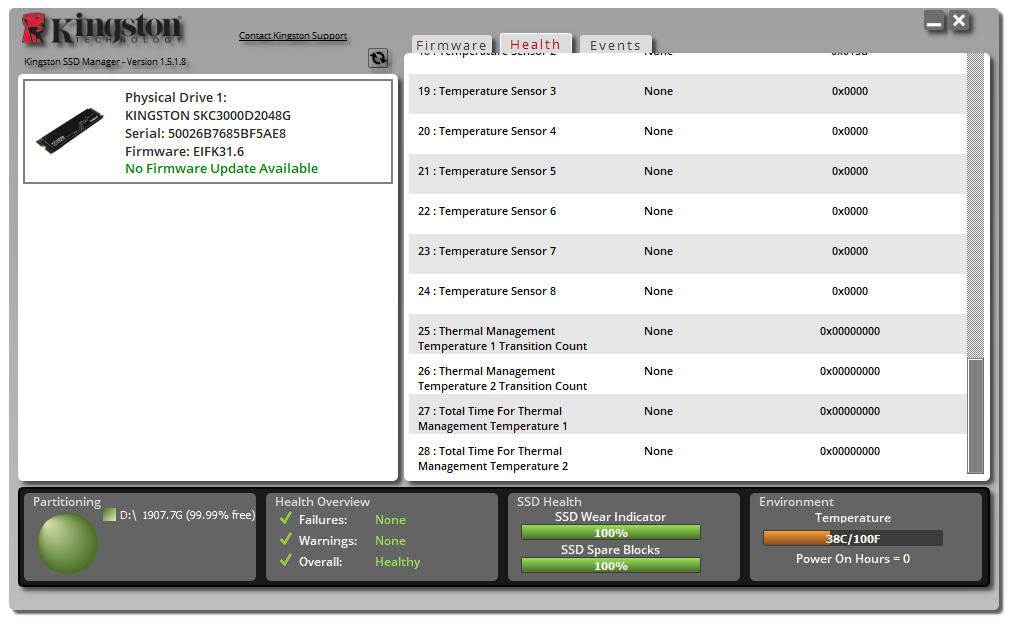Click the Partitioning panel heading

[67, 501]
